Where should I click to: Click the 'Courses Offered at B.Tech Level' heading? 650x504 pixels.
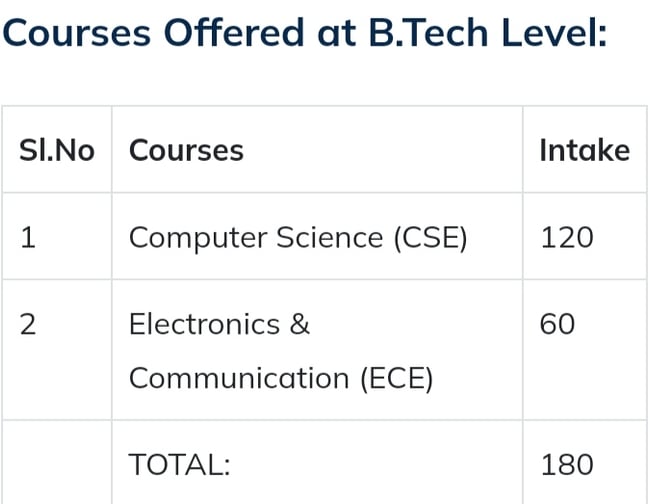click(x=305, y=34)
